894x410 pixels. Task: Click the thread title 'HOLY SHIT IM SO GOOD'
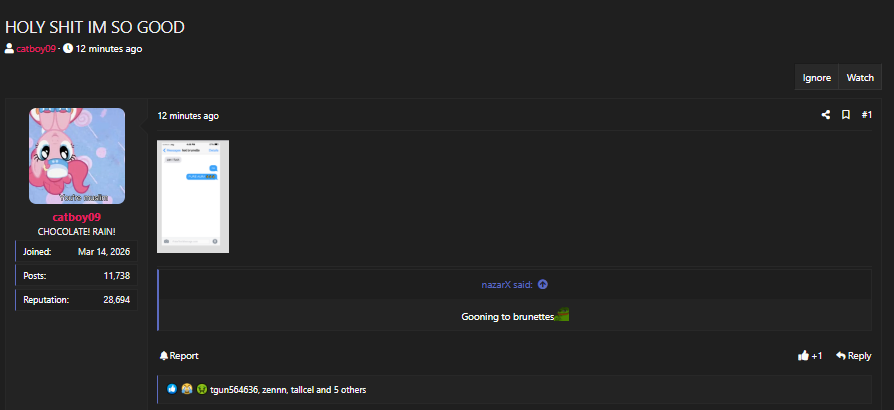[x=95, y=27]
